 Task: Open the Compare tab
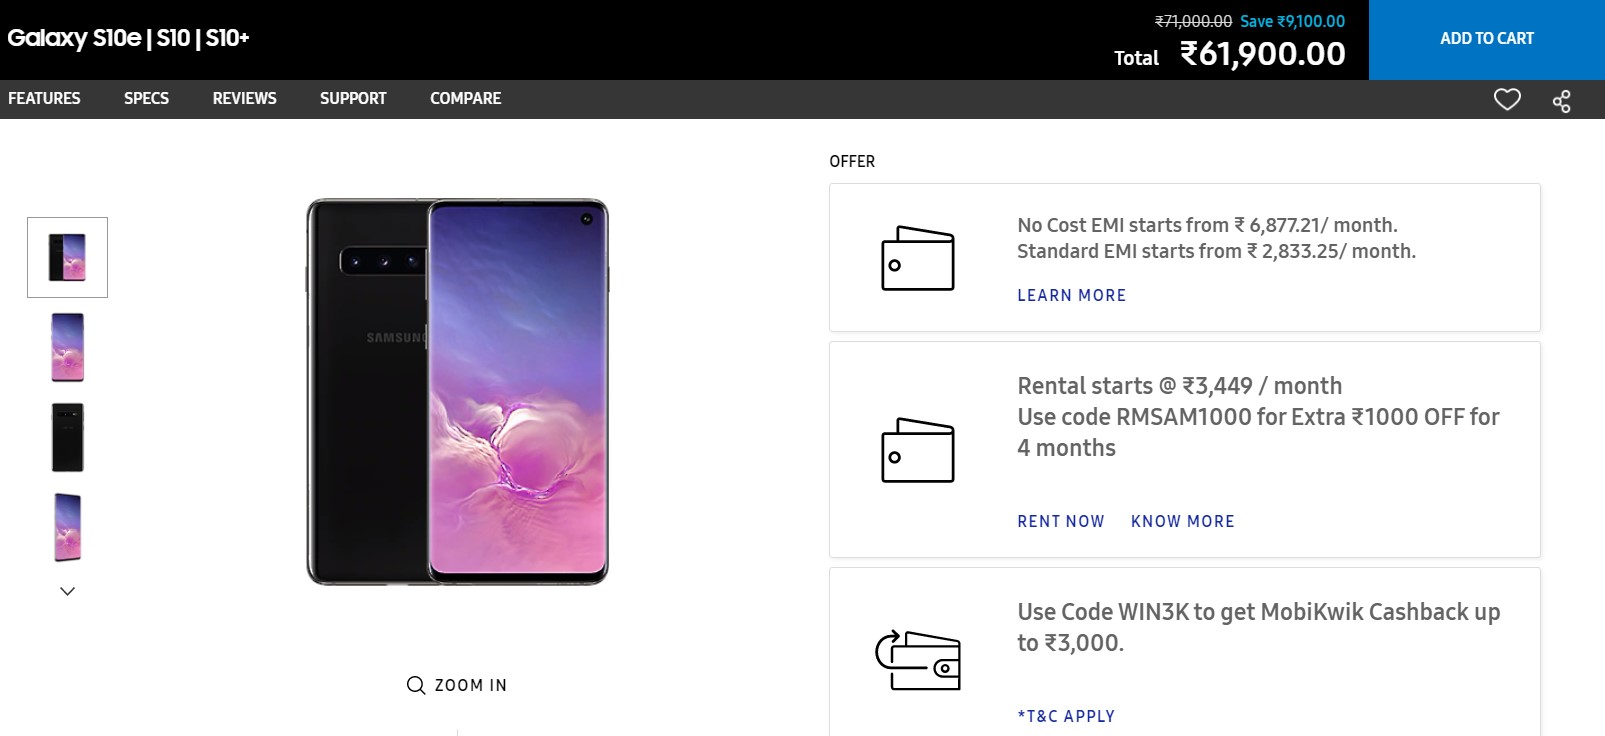465,98
